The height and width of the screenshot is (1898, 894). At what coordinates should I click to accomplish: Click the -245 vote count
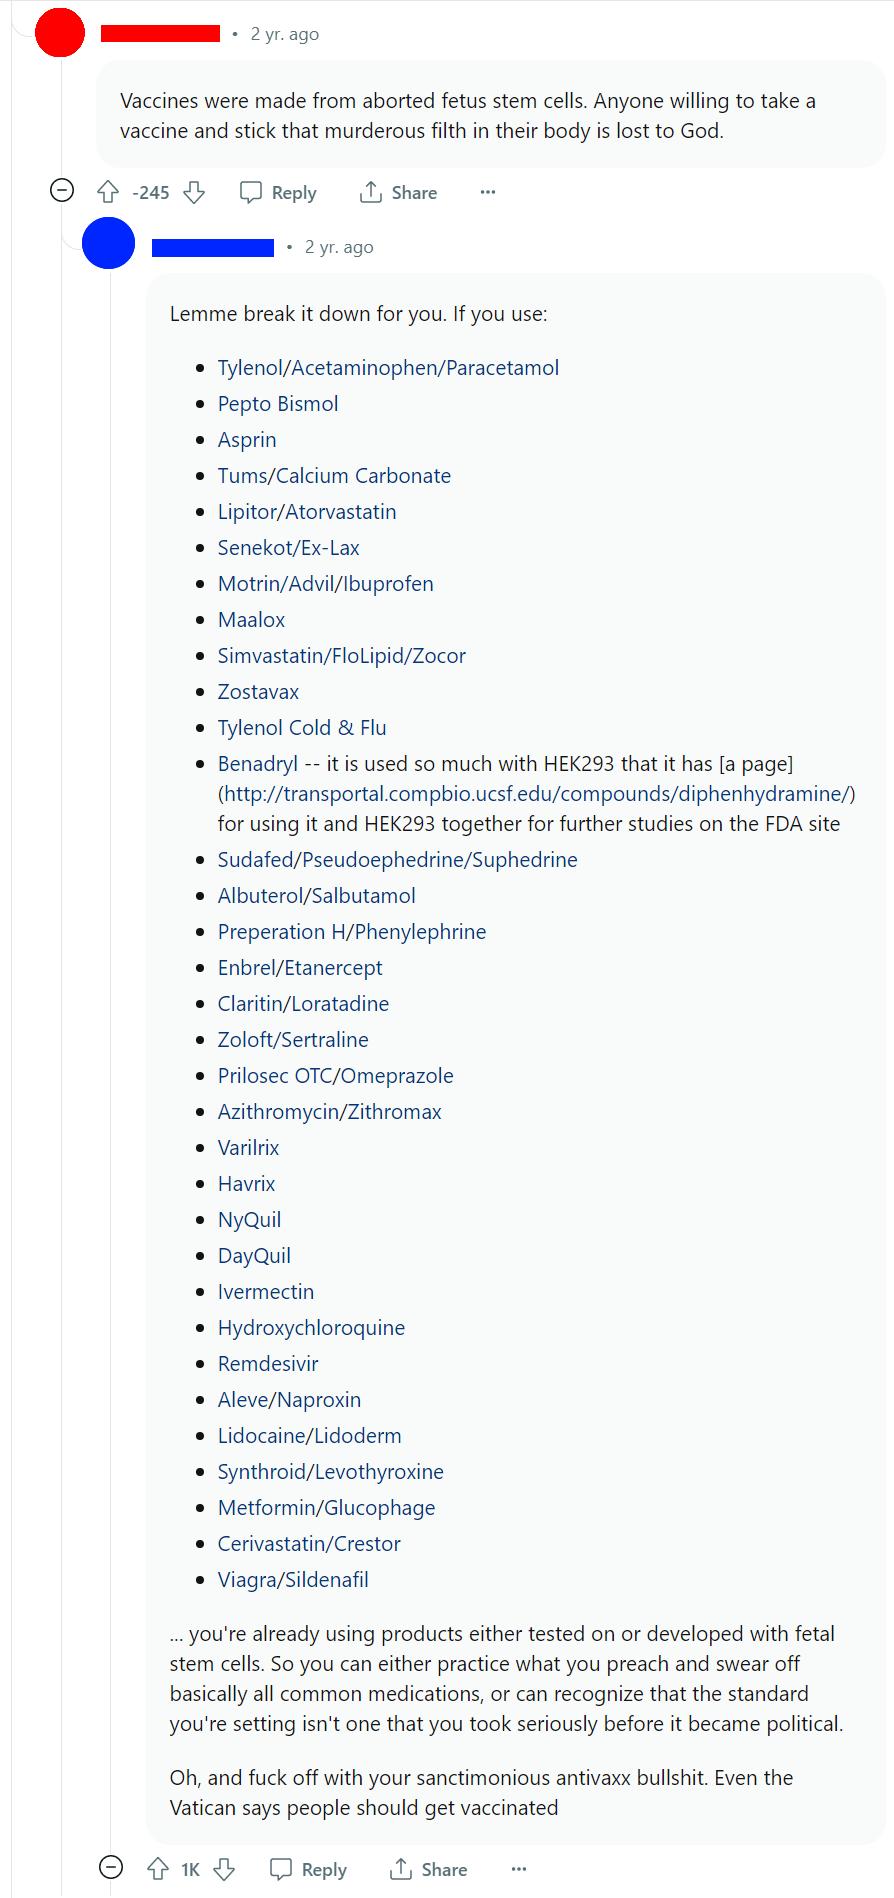[x=151, y=192]
